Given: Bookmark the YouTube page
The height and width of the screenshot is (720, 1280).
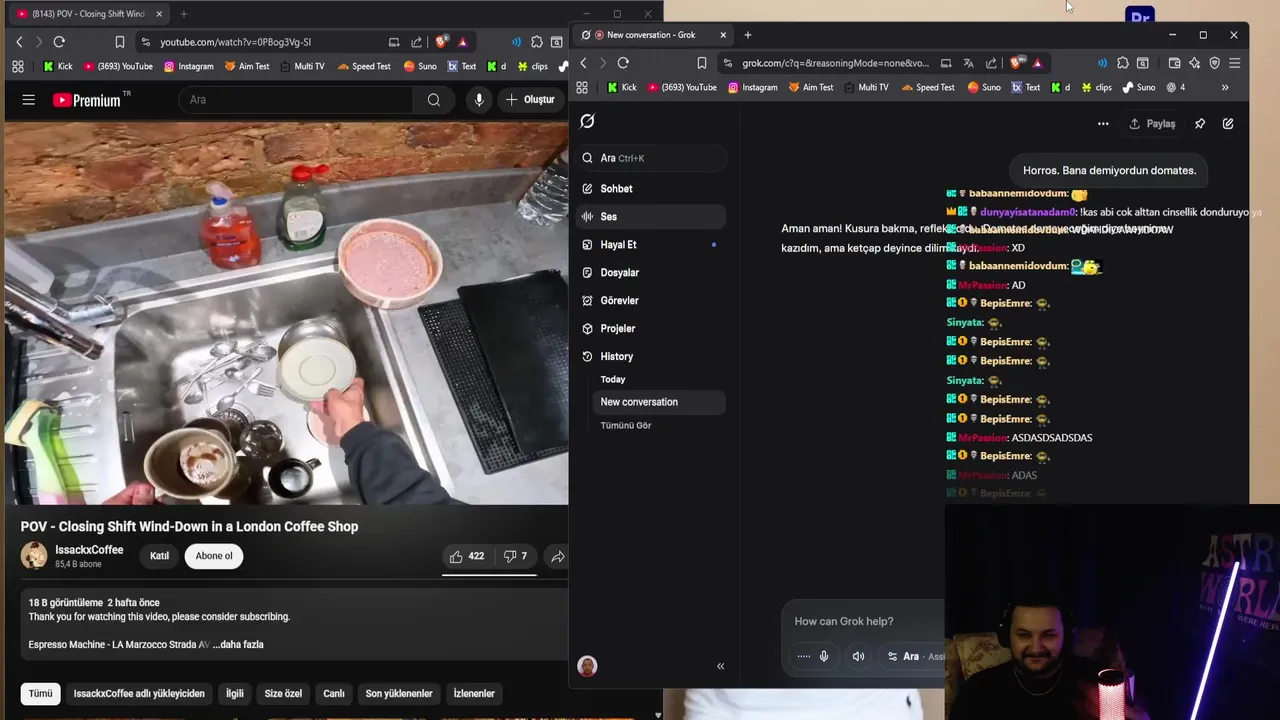Looking at the screenshot, I should tap(119, 42).
